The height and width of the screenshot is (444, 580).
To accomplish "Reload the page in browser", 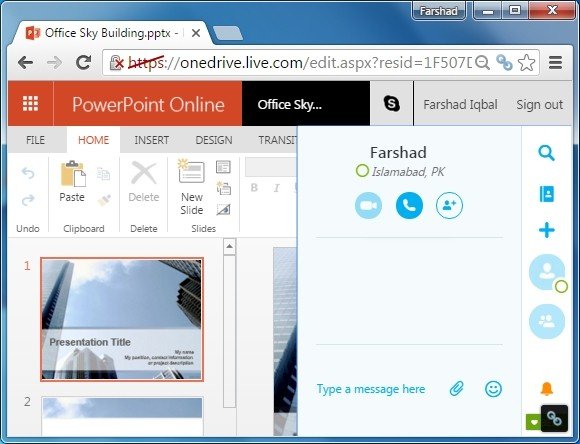I will tap(84, 63).
